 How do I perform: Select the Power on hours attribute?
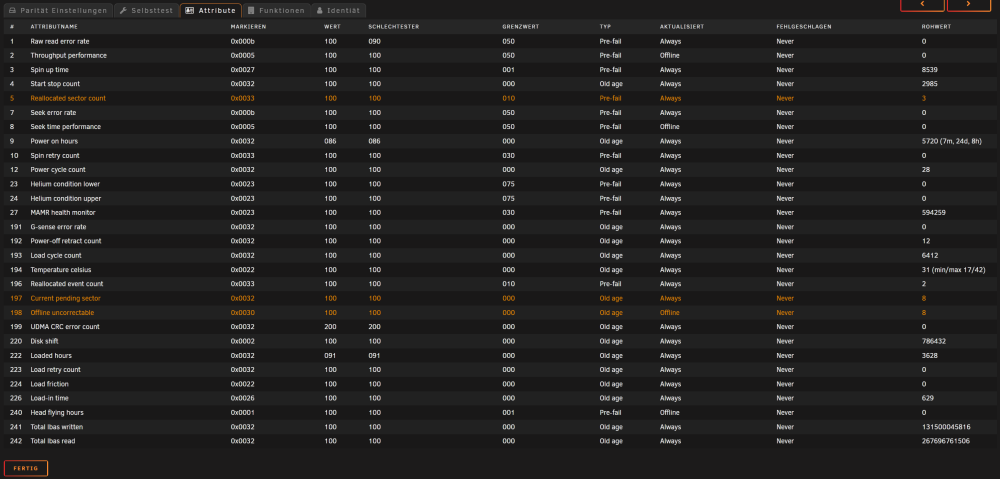(x=54, y=141)
